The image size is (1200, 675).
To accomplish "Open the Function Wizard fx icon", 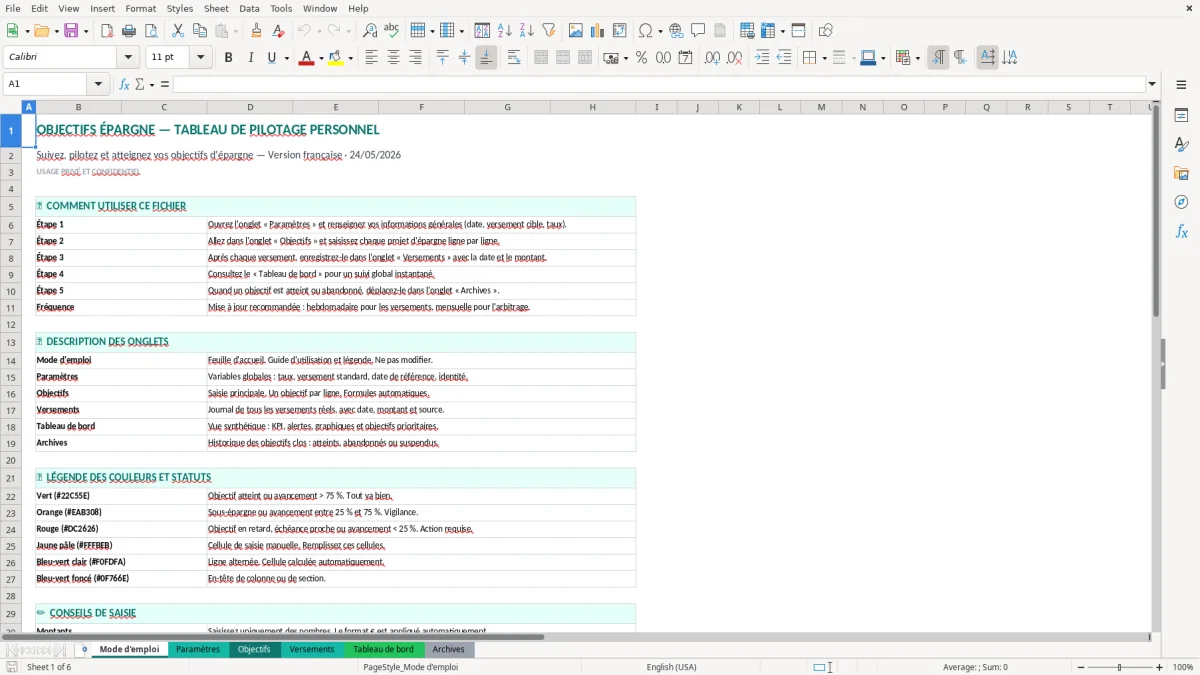I will pyautogui.click(x=125, y=84).
